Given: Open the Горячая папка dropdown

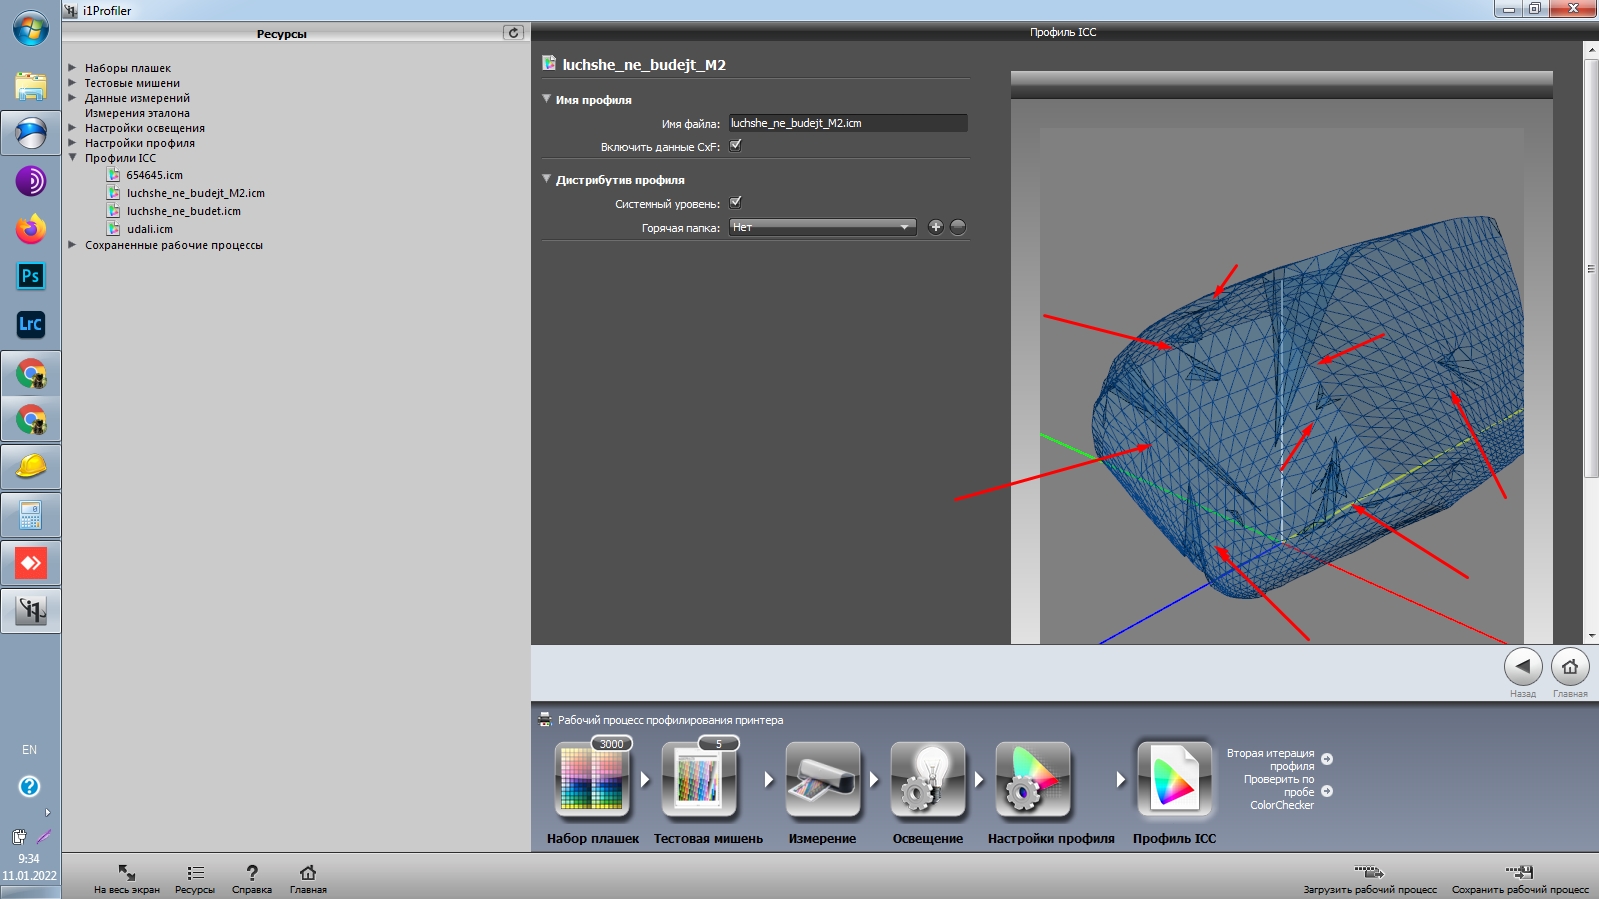Looking at the screenshot, I should click(x=822, y=227).
